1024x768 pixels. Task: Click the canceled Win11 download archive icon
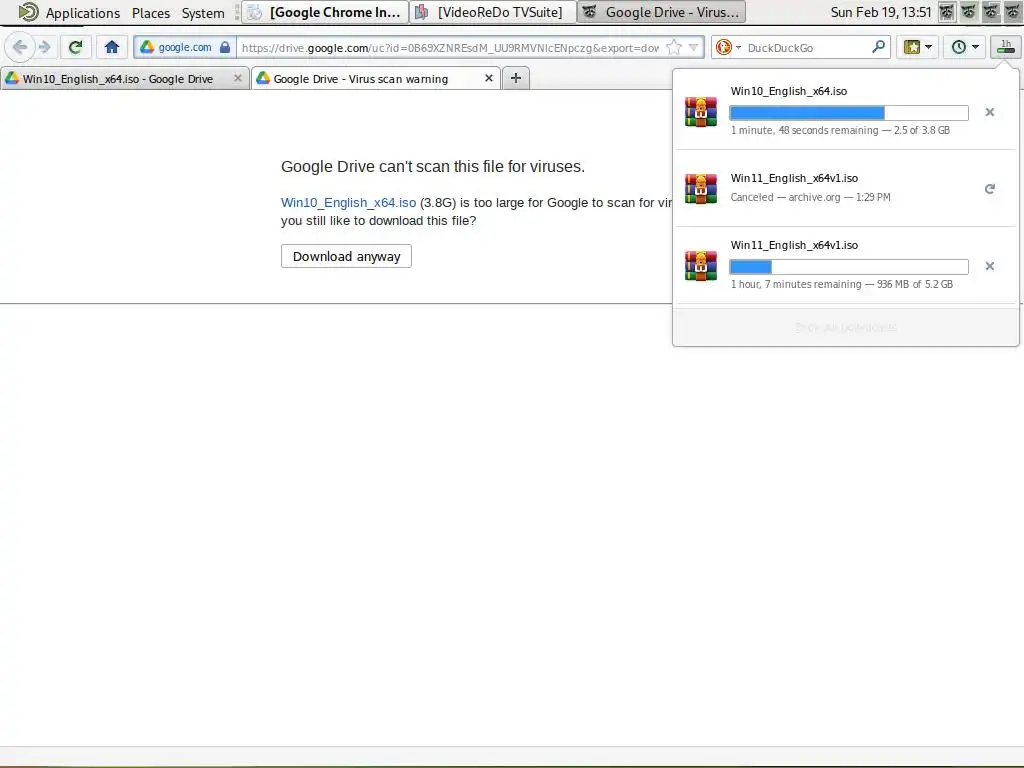(701, 189)
